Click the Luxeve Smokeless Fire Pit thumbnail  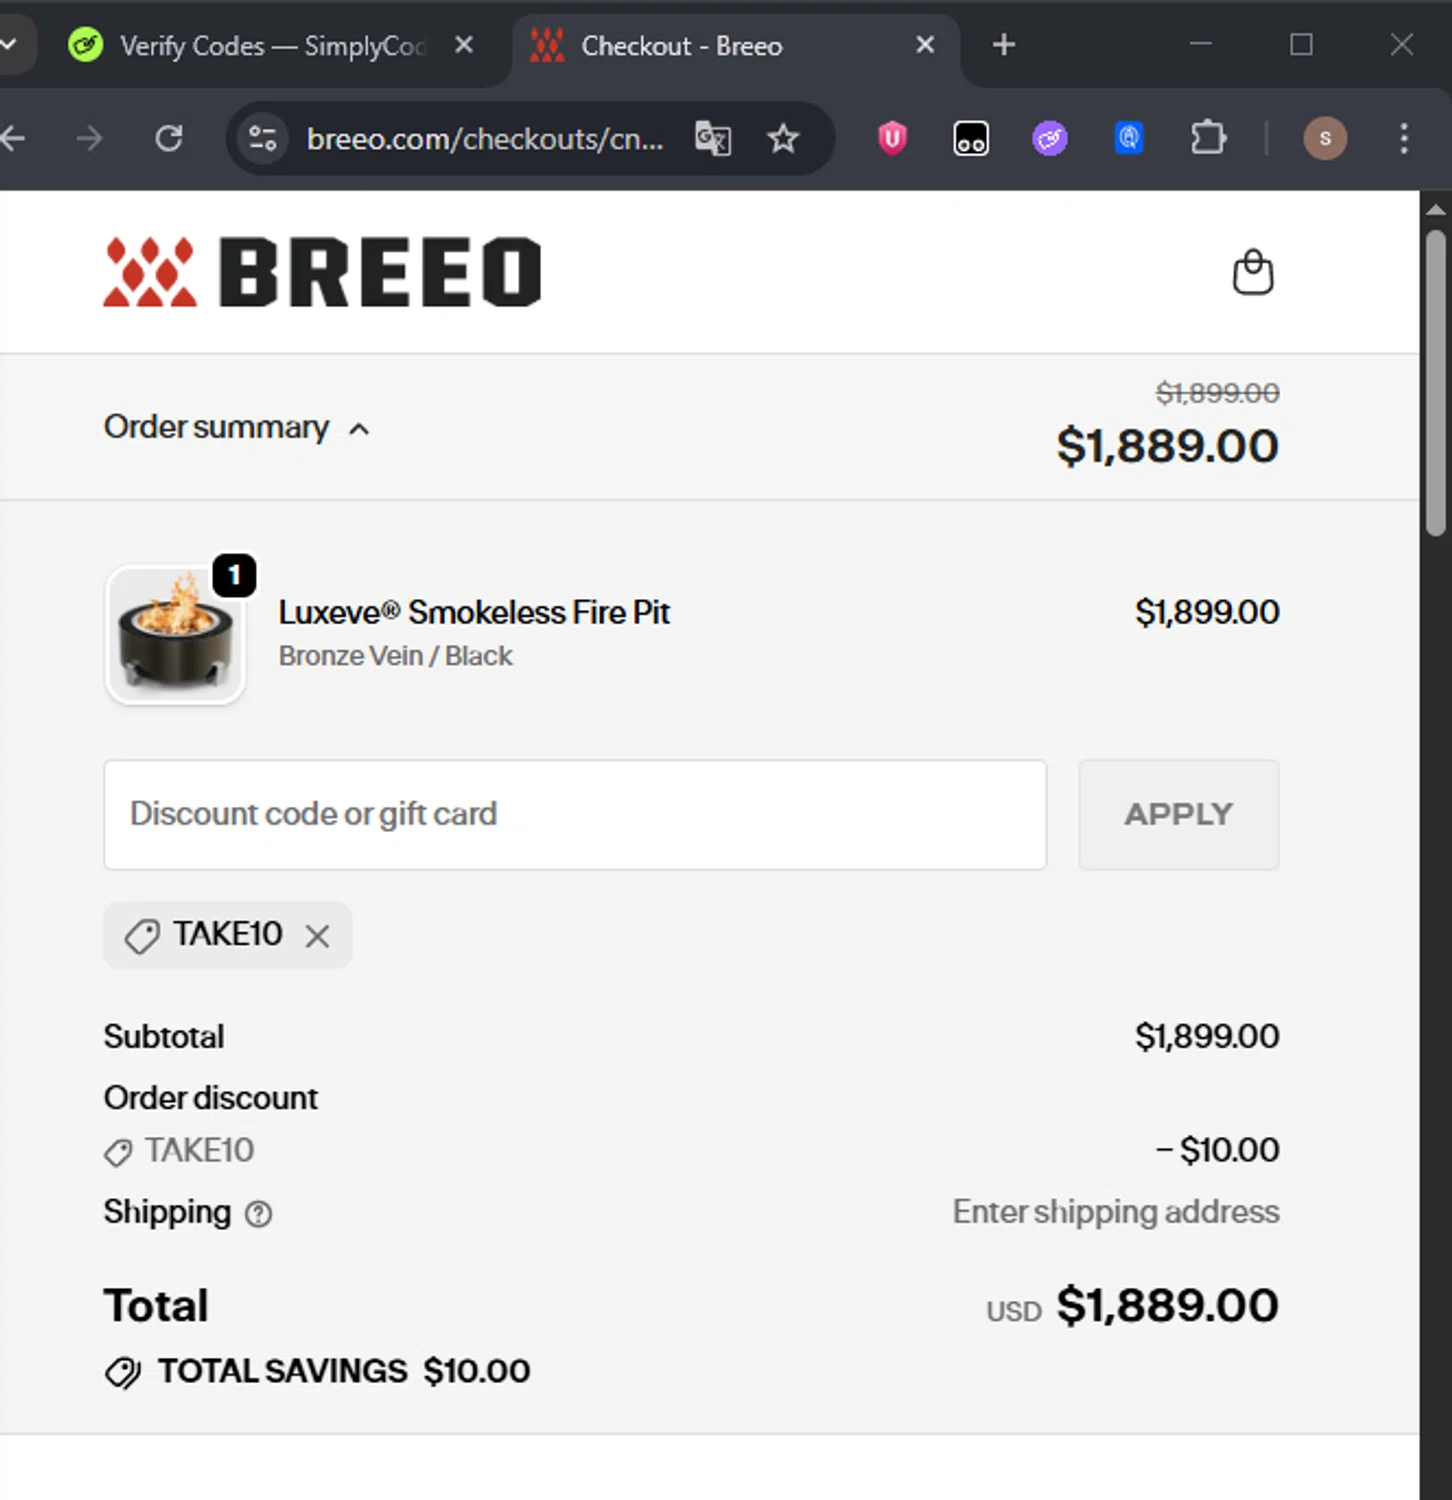(176, 636)
